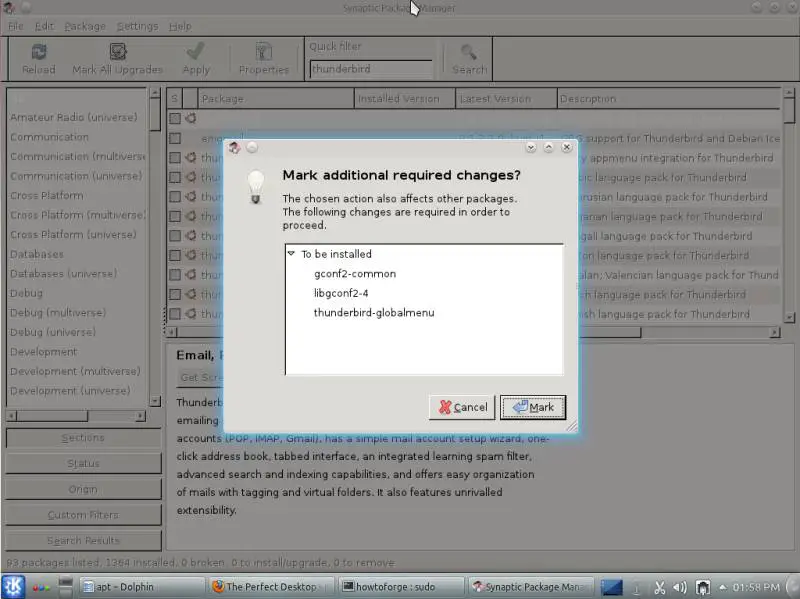Toggle the checkbox for the appmenu integration package
Screen dimensions: 800x599
click(x=175, y=158)
